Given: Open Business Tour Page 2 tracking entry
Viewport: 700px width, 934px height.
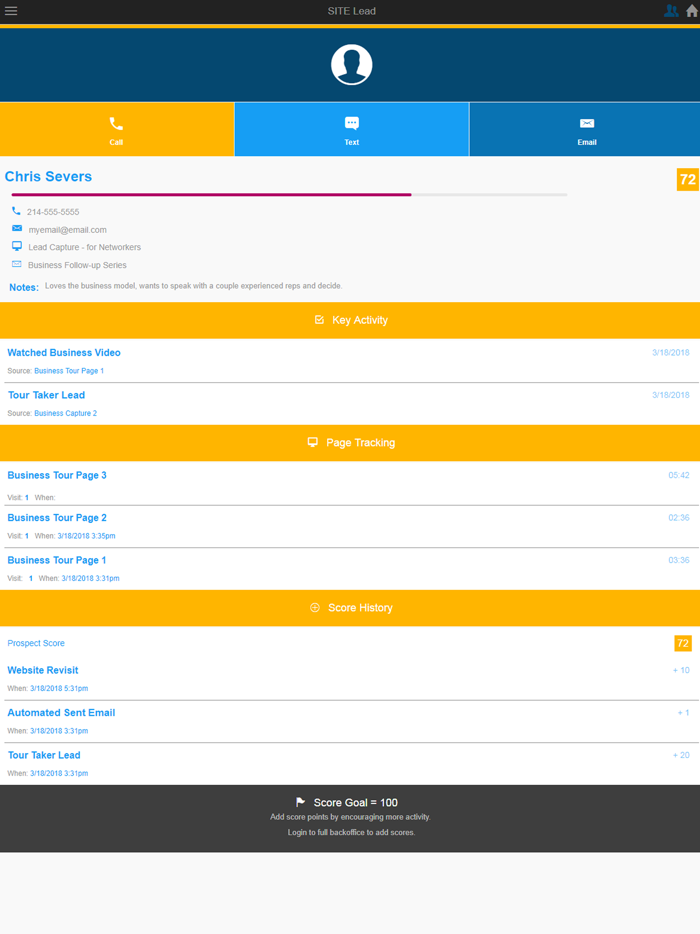Looking at the screenshot, I should (x=57, y=518).
